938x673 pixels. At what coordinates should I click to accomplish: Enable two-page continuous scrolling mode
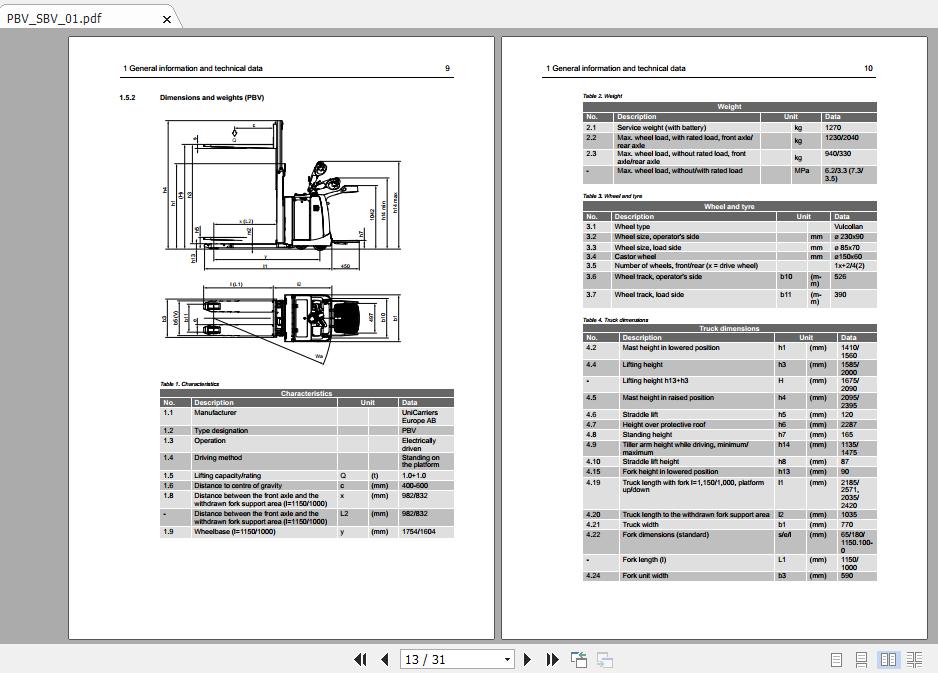[916, 660]
